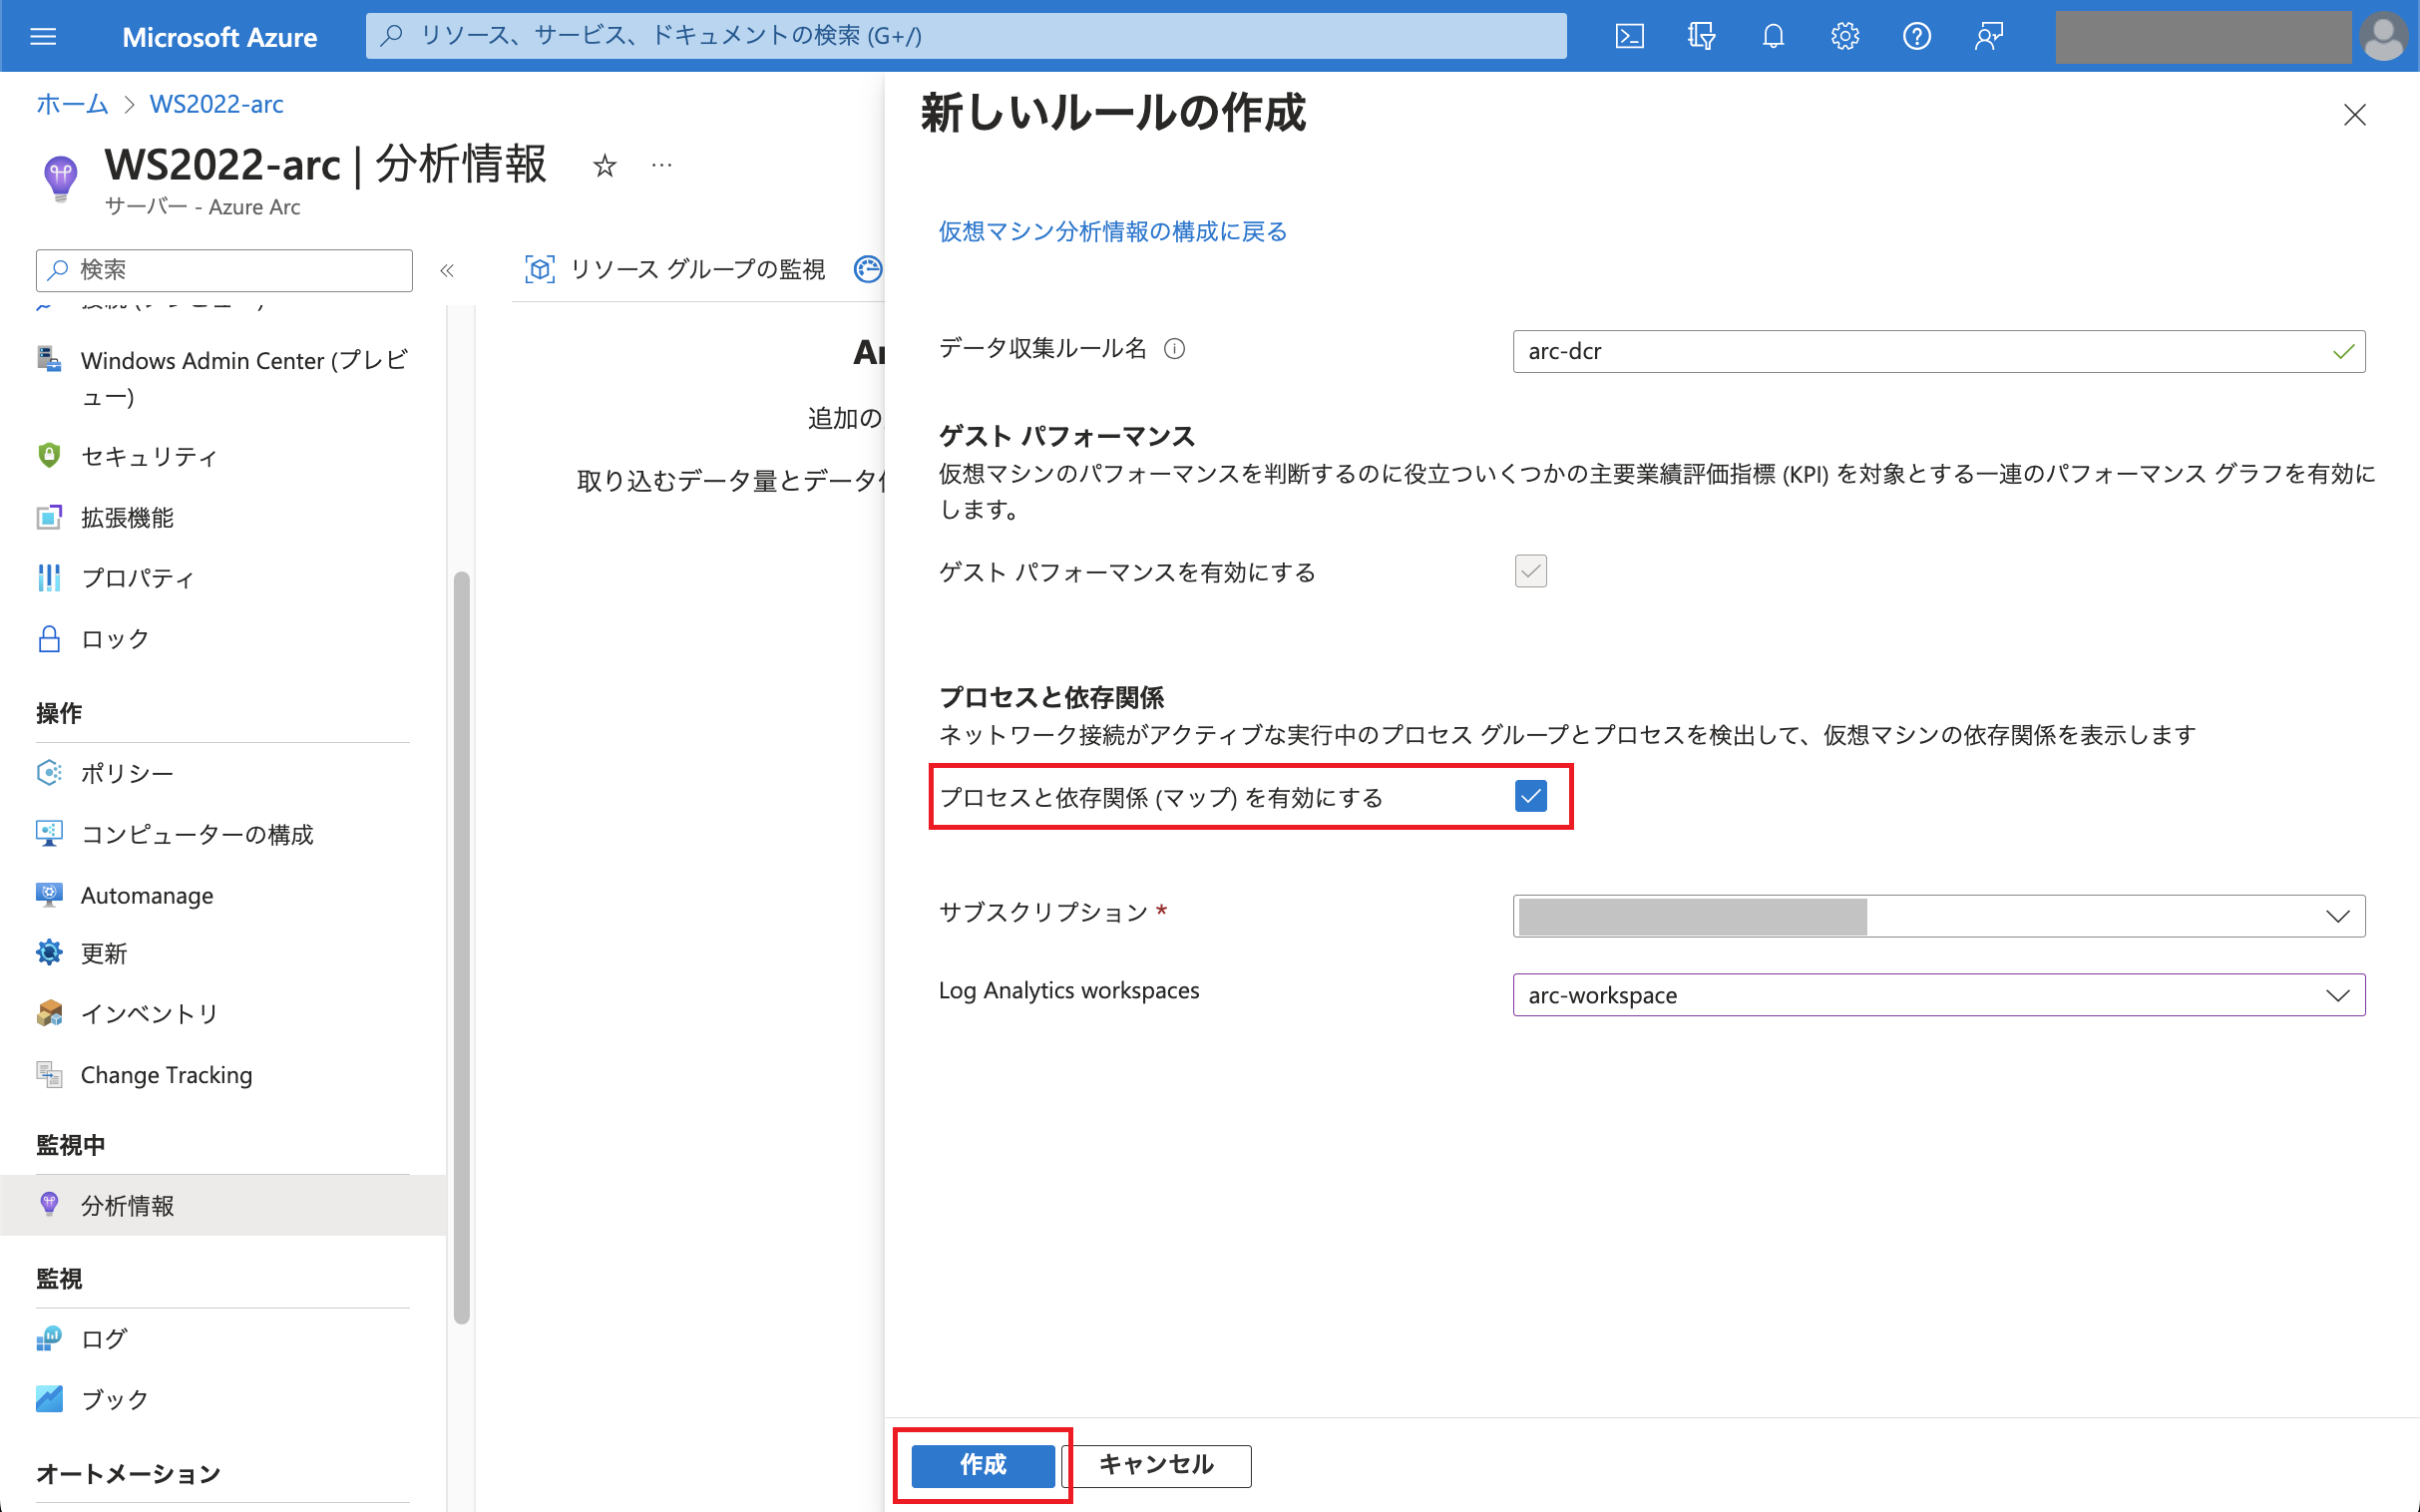Click the WS2022-arc breadcrumb link

(x=216, y=104)
